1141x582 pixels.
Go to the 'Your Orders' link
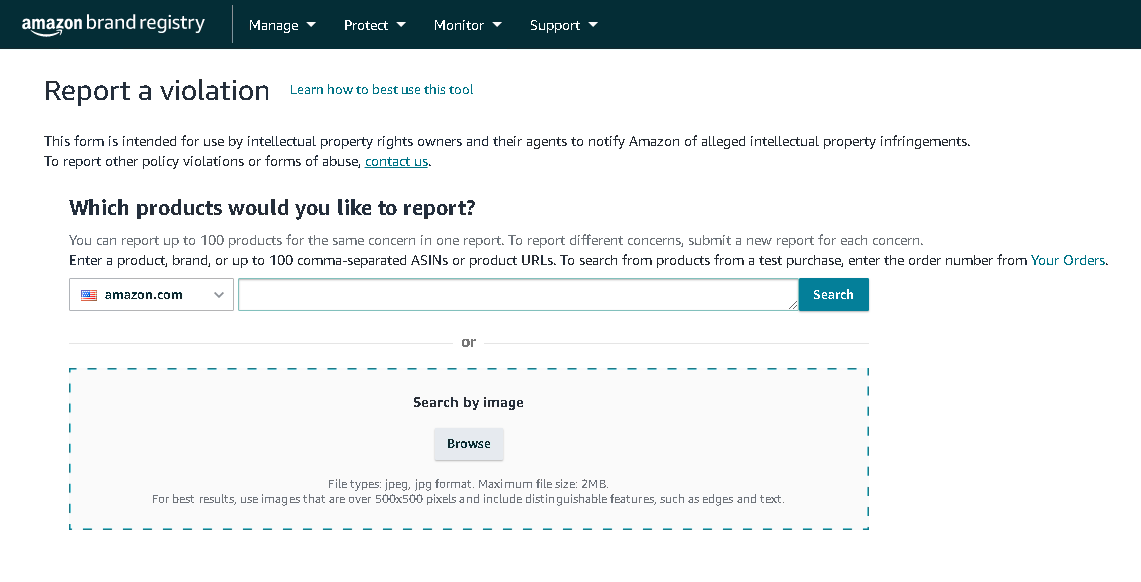pyautogui.click(x=1067, y=260)
